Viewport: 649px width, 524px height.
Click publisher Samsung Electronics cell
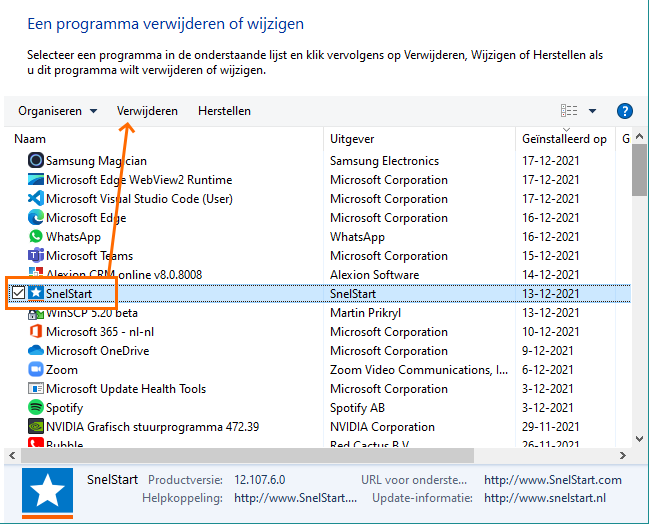click(x=384, y=161)
